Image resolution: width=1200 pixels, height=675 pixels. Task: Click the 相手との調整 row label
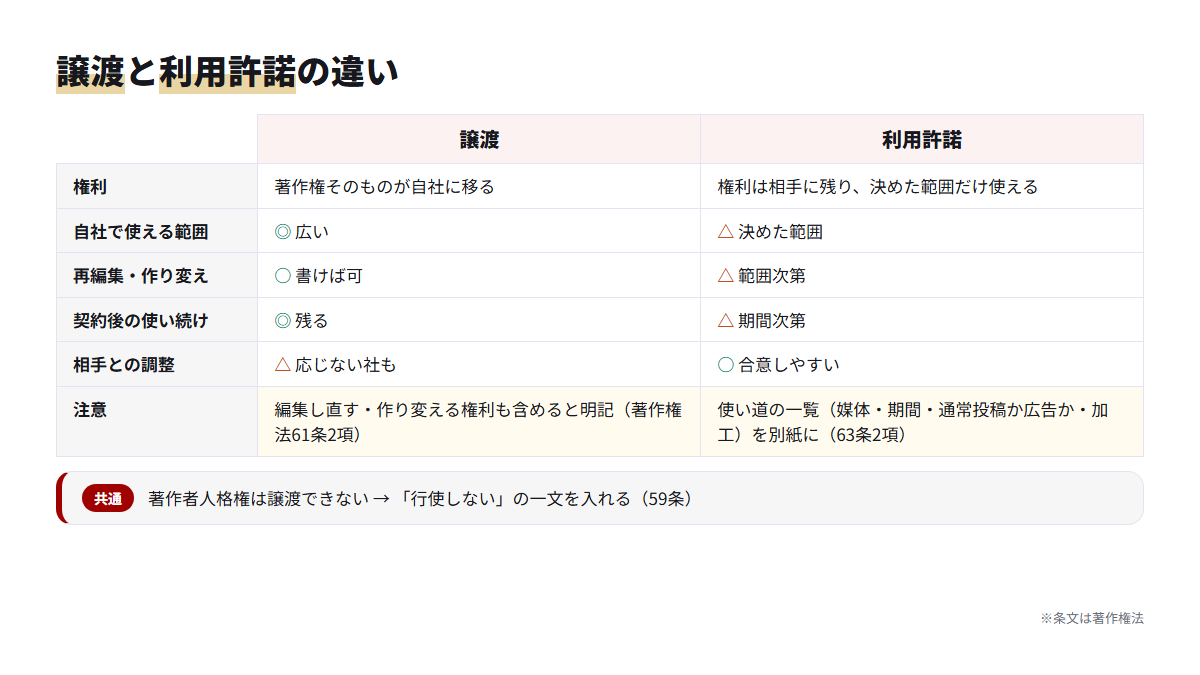[x=157, y=365]
